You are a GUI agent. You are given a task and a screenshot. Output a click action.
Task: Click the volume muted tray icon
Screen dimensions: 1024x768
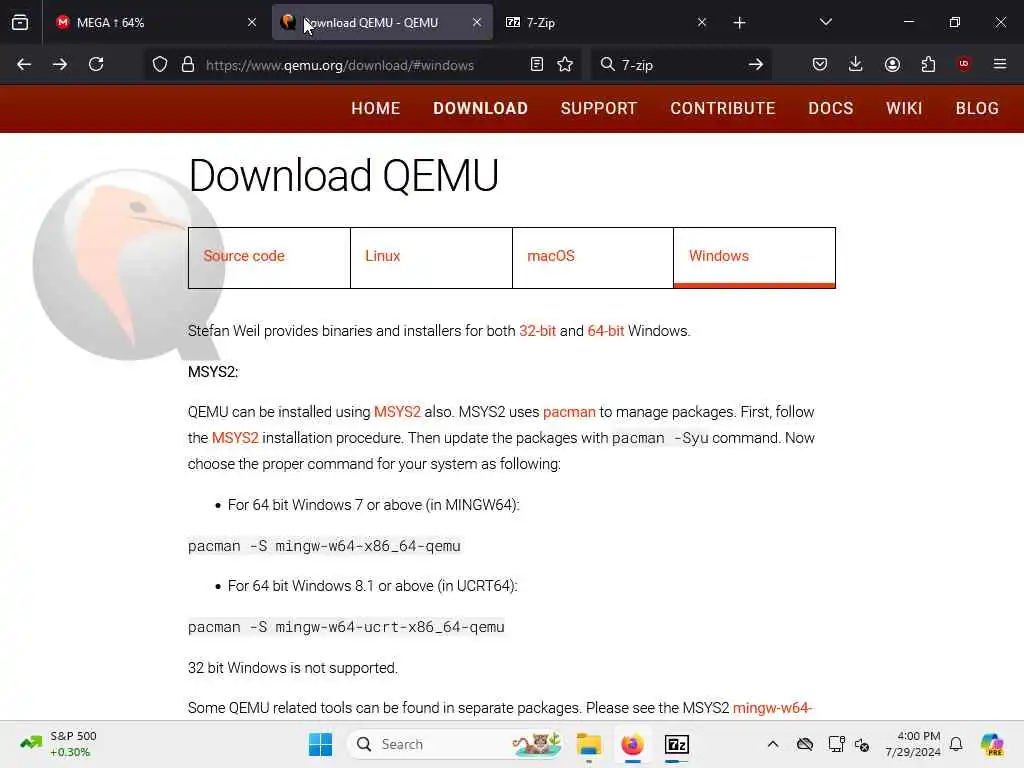(x=862, y=744)
